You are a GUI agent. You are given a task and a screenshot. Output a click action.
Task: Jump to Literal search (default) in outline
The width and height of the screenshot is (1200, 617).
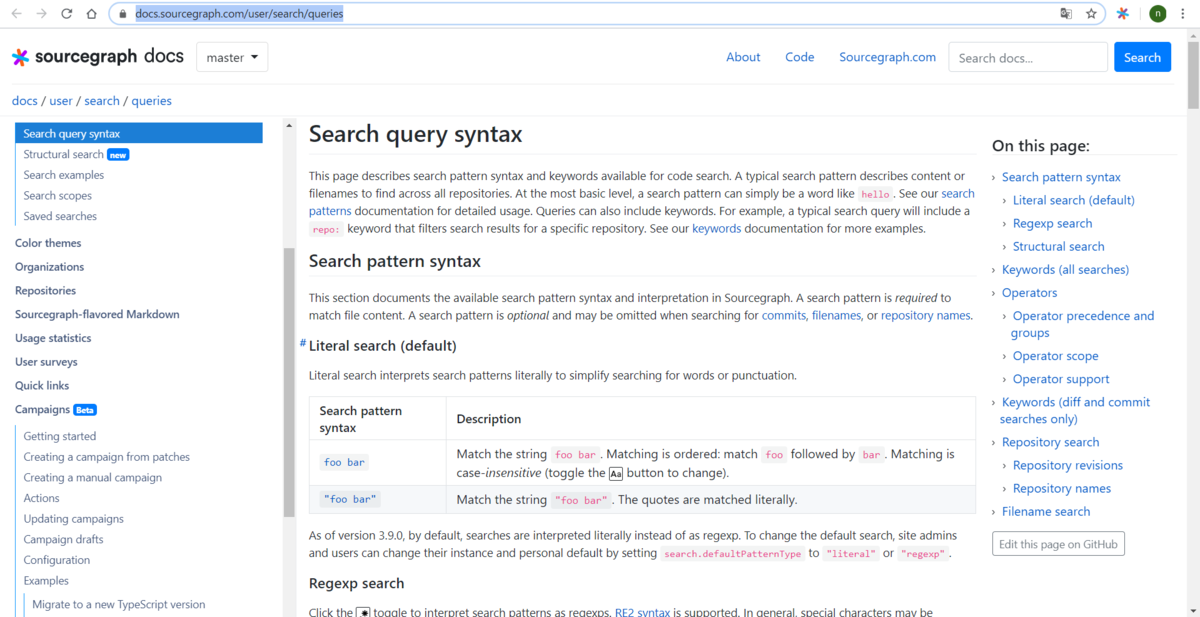click(x=1074, y=200)
